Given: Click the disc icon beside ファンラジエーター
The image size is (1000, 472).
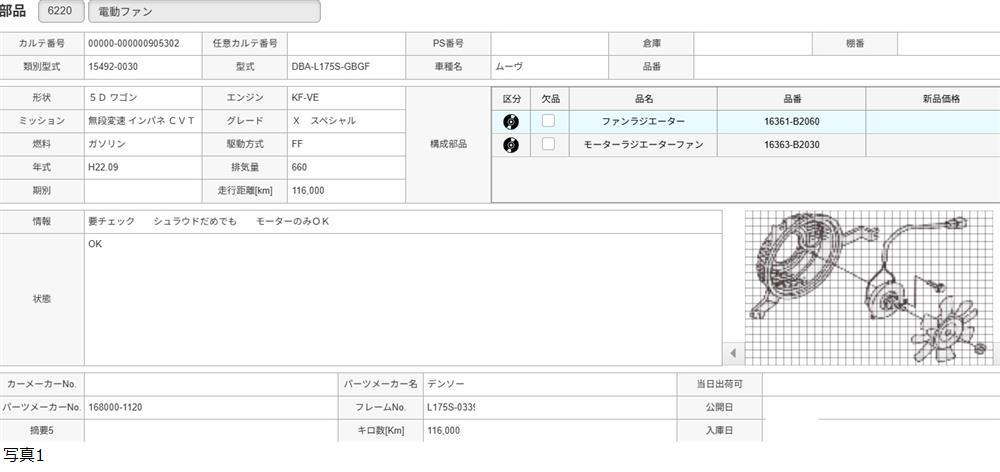Looking at the screenshot, I should pyautogui.click(x=511, y=122).
